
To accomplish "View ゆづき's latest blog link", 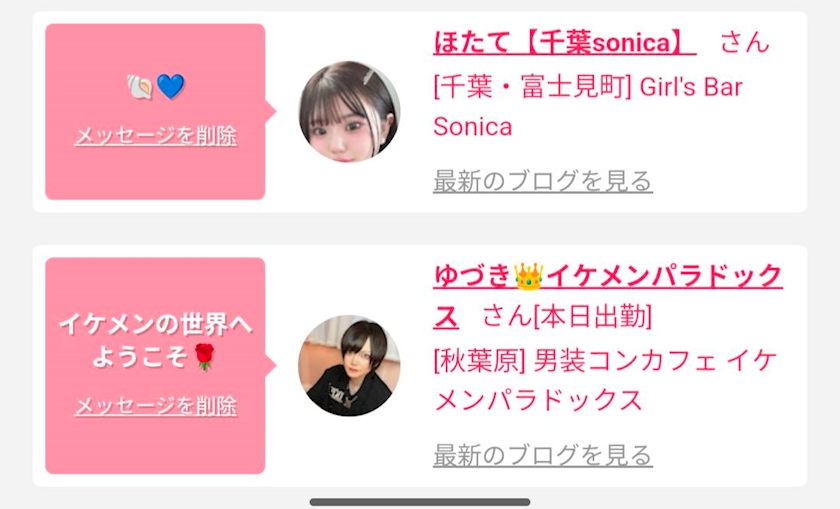I will click(542, 455).
